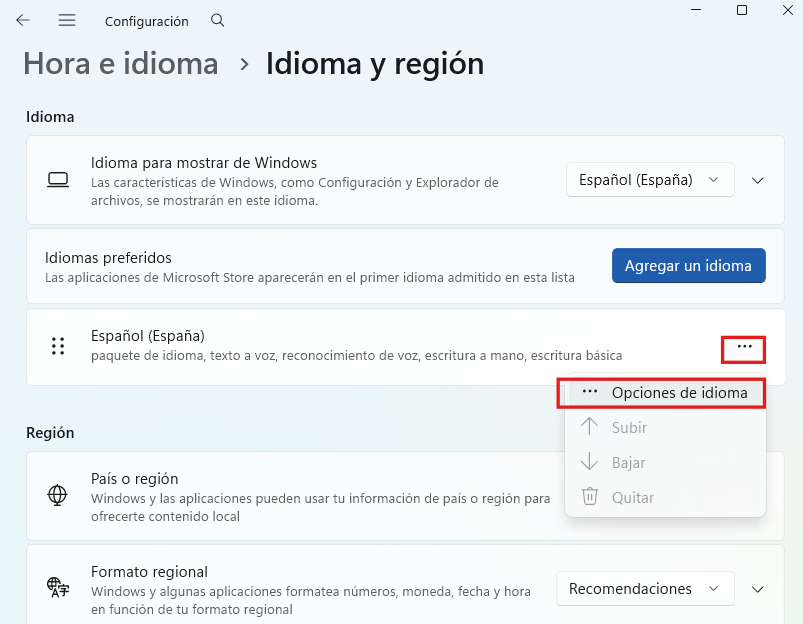
Task: Open the hamburger navigation menu
Action: pos(67,20)
